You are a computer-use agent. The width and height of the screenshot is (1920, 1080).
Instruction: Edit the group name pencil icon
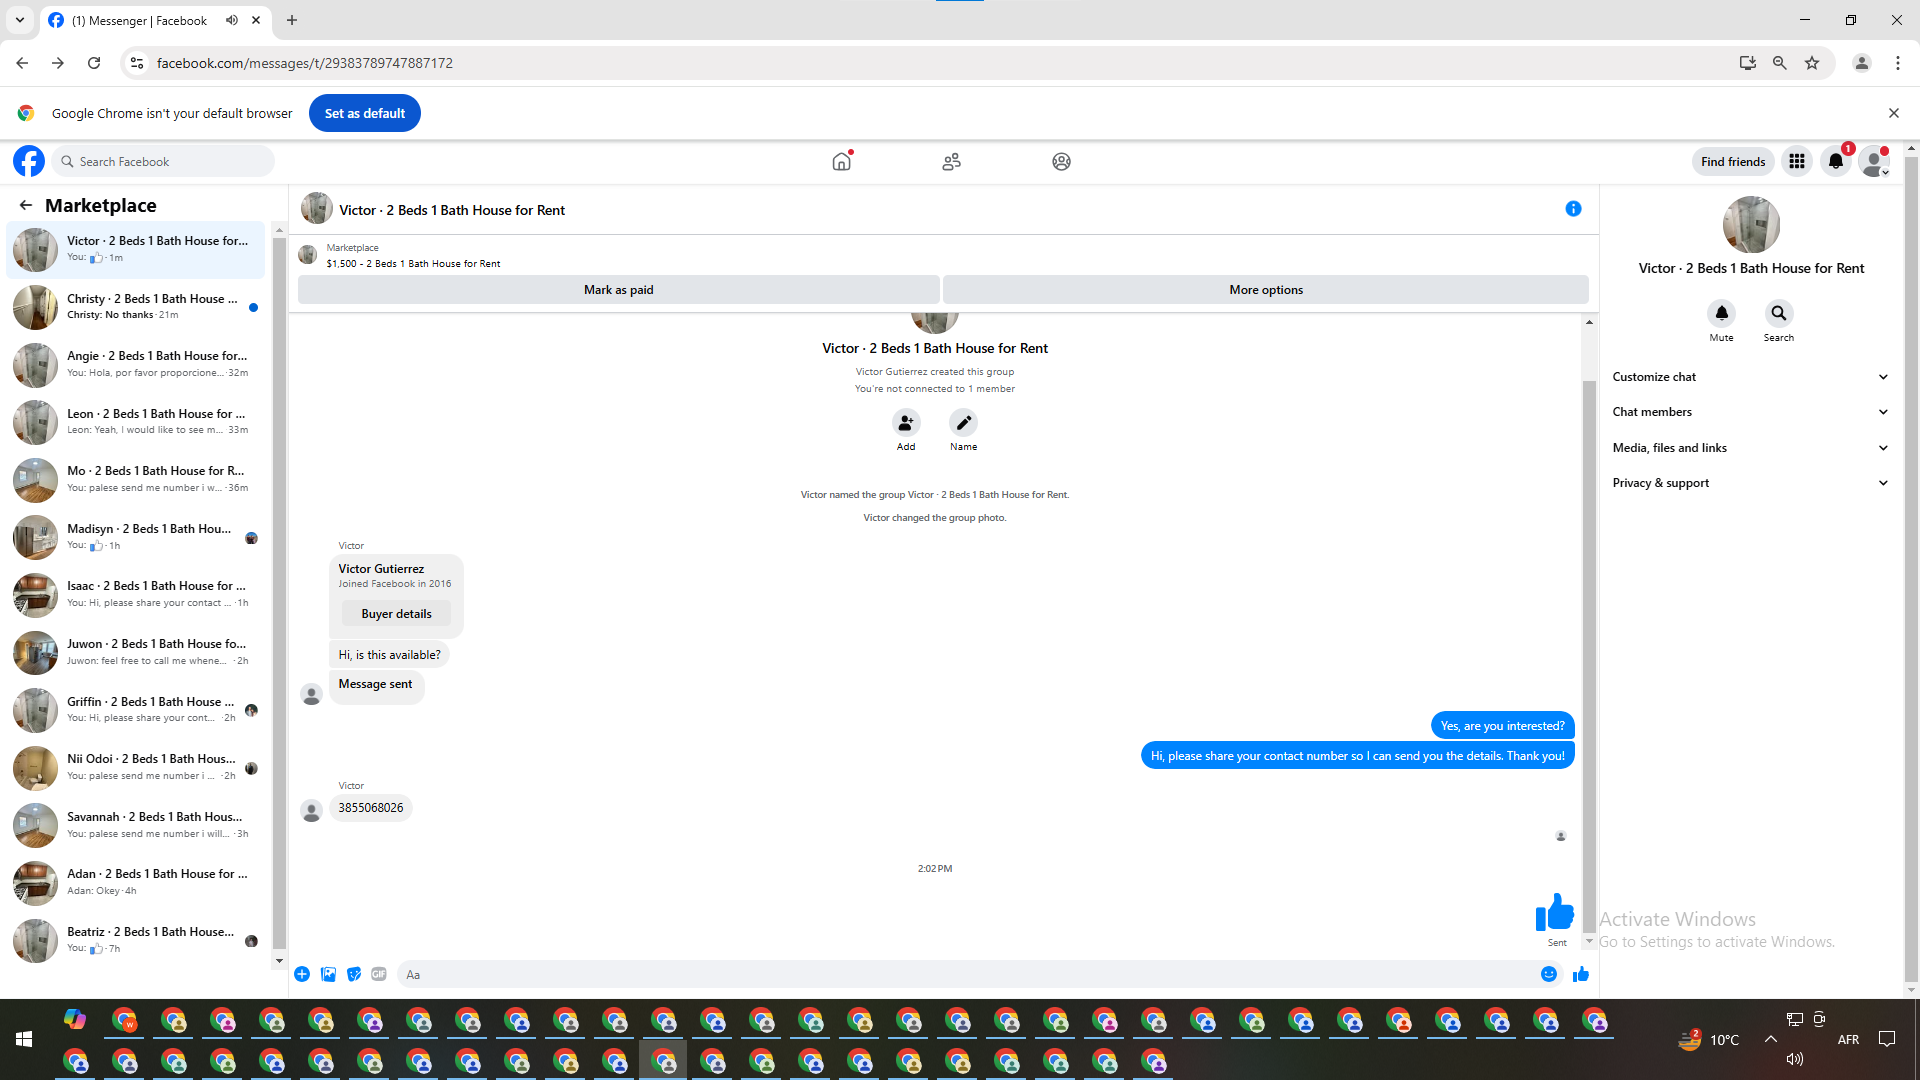[963, 422]
